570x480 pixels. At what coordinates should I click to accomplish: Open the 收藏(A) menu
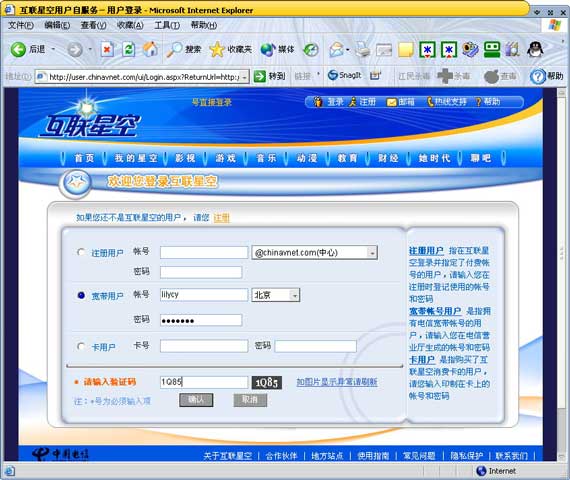click(x=130, y=25)
